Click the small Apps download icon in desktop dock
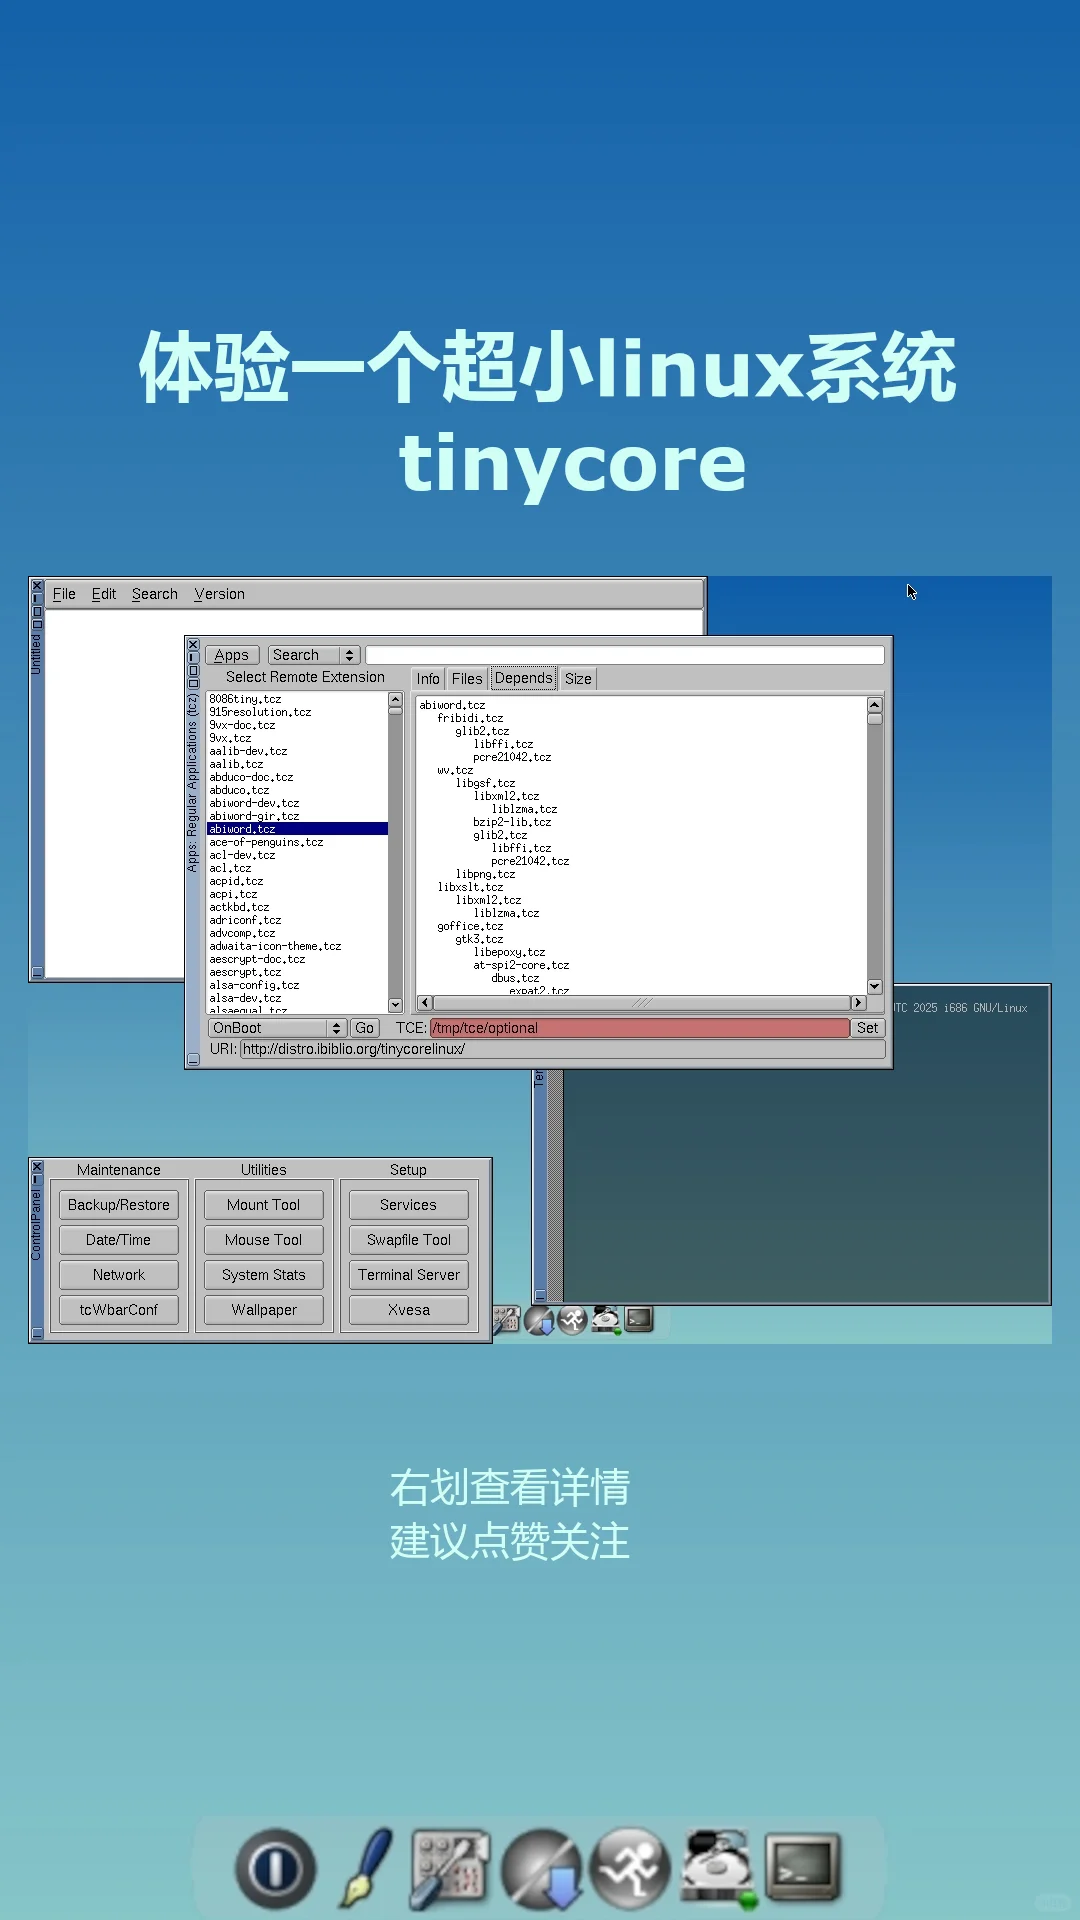The image size is (1080, 1920). (540, 1321)
